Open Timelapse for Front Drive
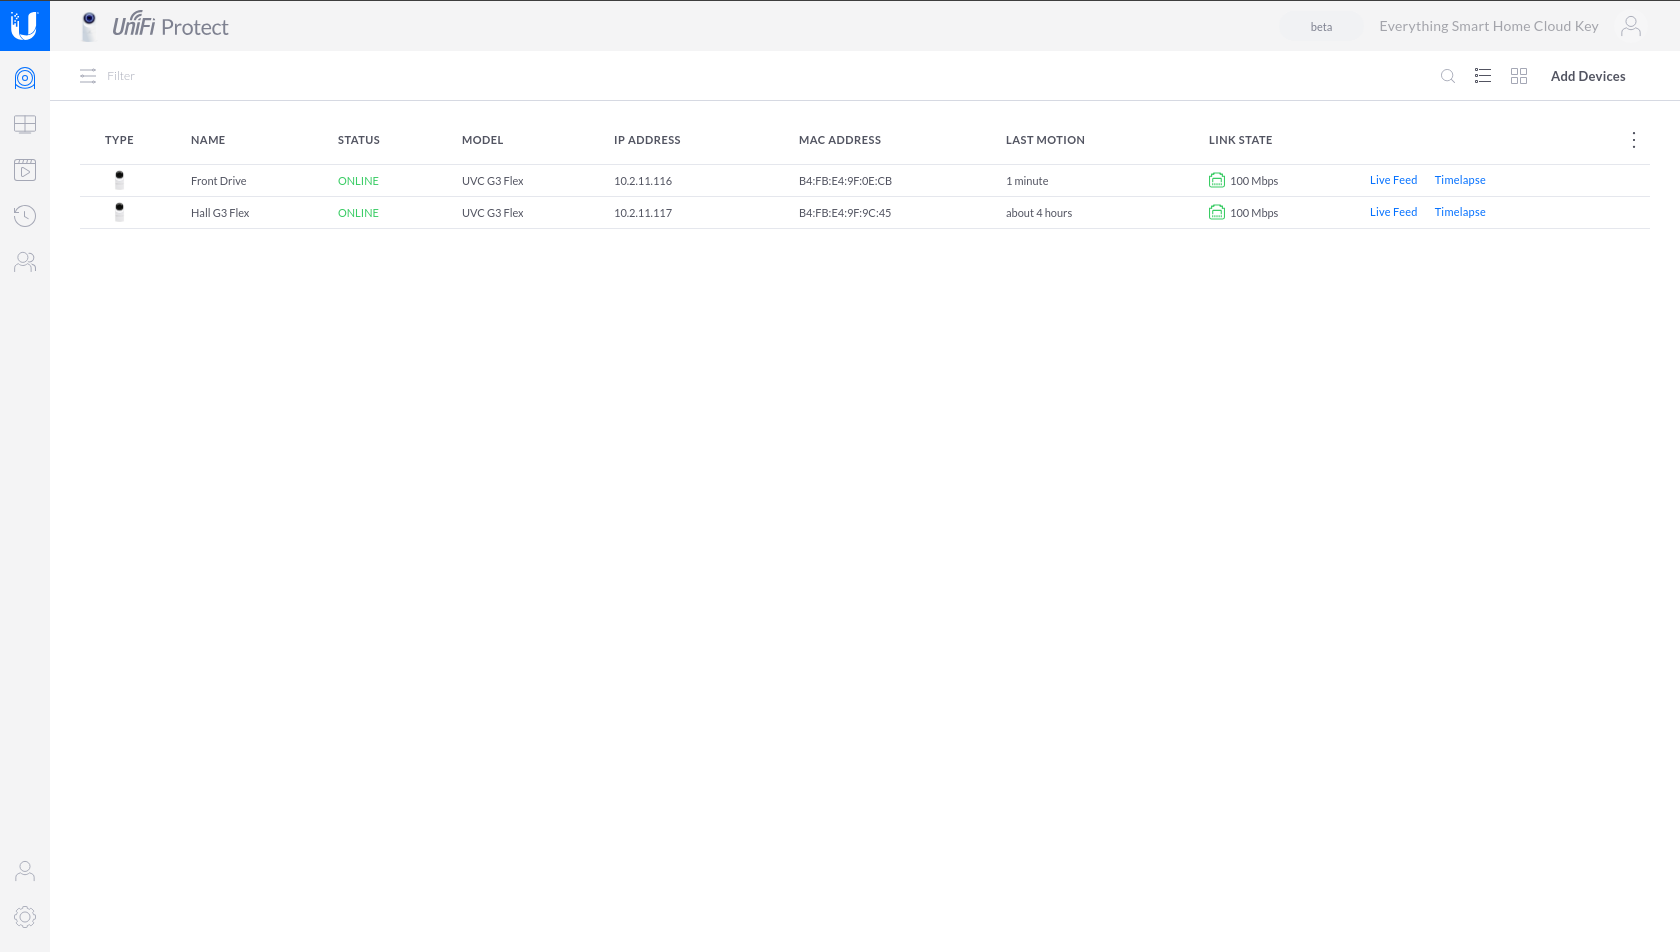The image size is (1680, 952). (x=1460, y=180)
